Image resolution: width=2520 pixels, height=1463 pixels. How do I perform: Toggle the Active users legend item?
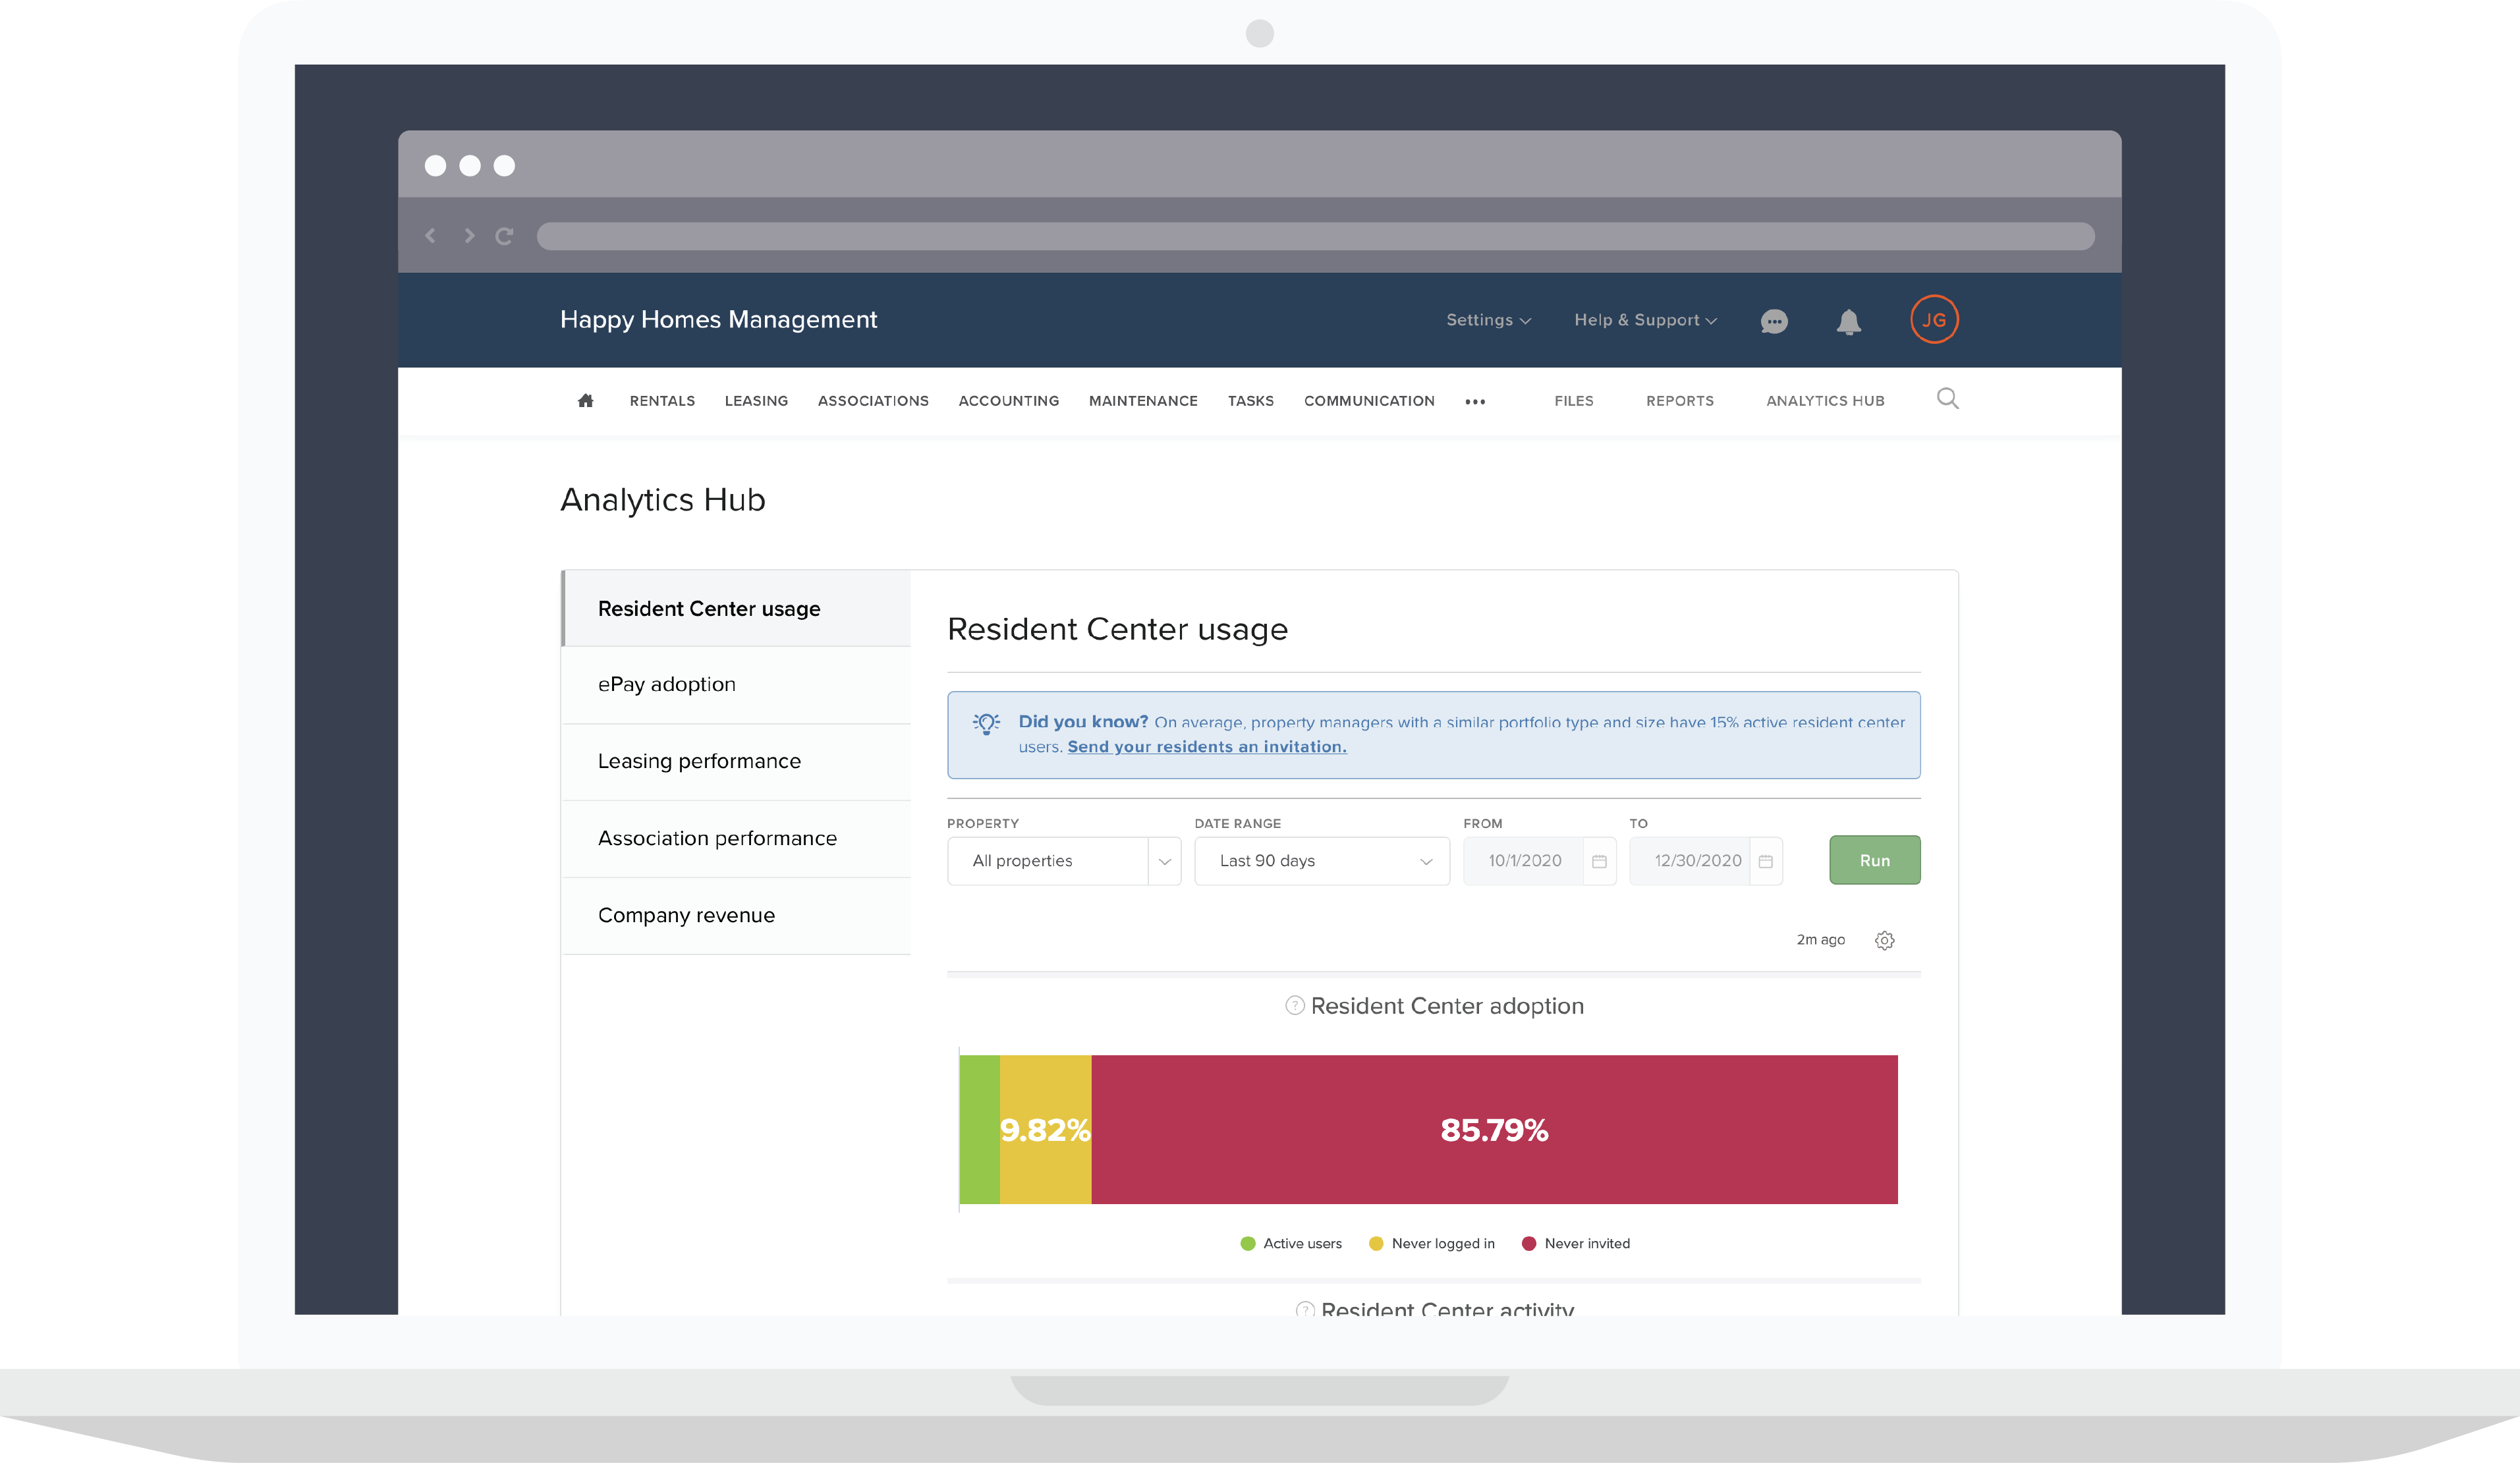[x=1291, y=1244]
